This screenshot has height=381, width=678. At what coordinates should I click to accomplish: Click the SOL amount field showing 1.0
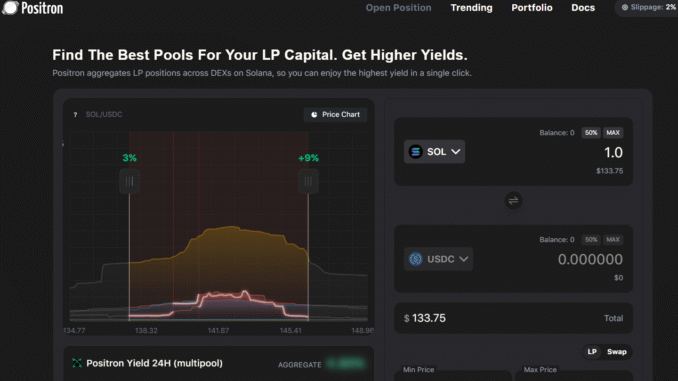click(613, 152)
